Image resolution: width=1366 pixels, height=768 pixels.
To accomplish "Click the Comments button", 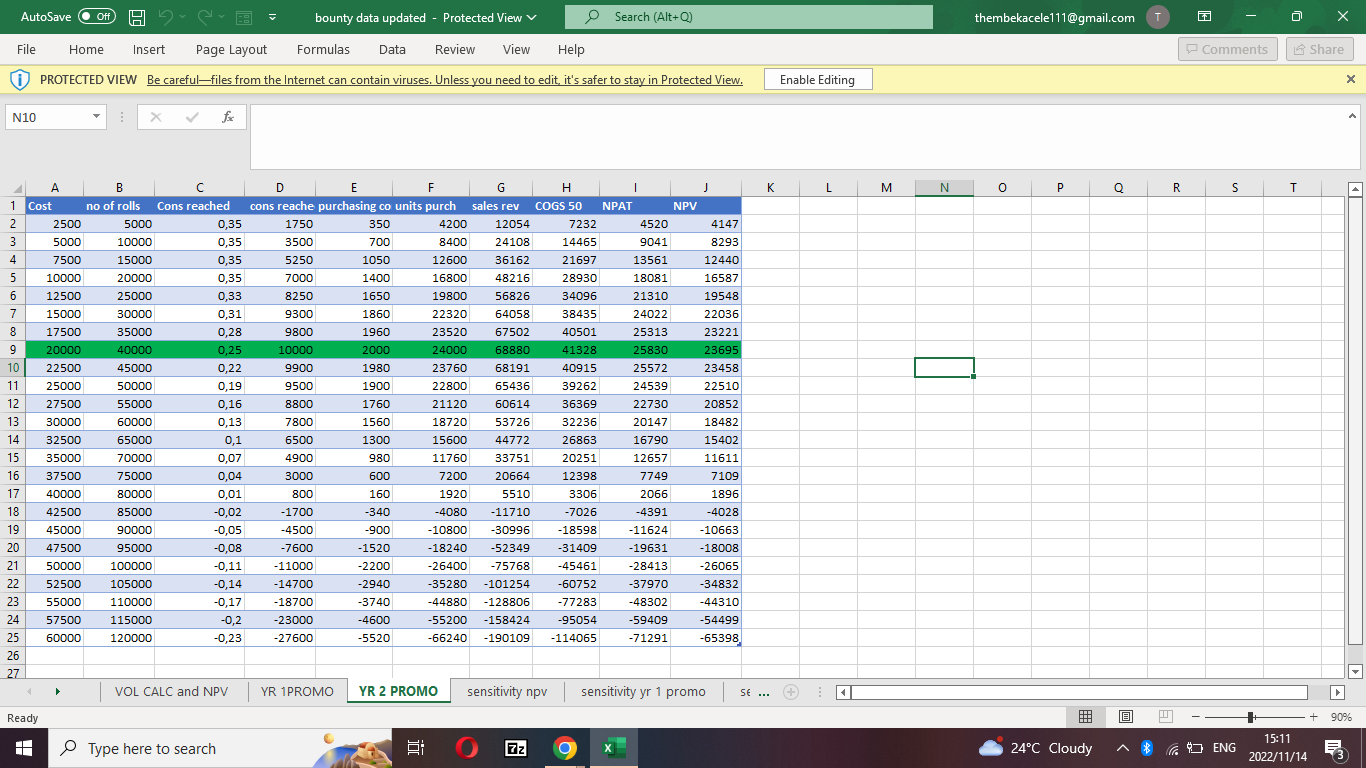I will point(1227,49).
